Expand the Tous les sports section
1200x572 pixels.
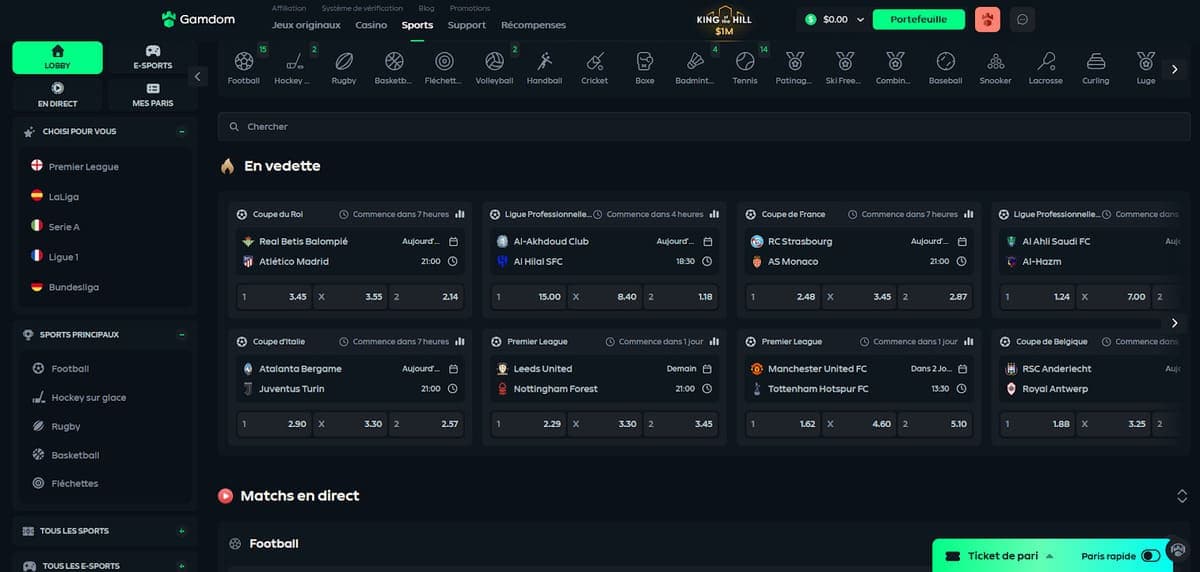[x=181, y=531]
